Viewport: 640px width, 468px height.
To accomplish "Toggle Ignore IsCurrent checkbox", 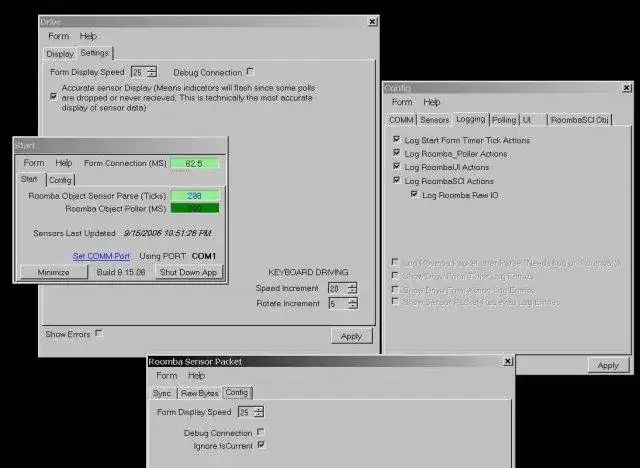I will [261, 445].
